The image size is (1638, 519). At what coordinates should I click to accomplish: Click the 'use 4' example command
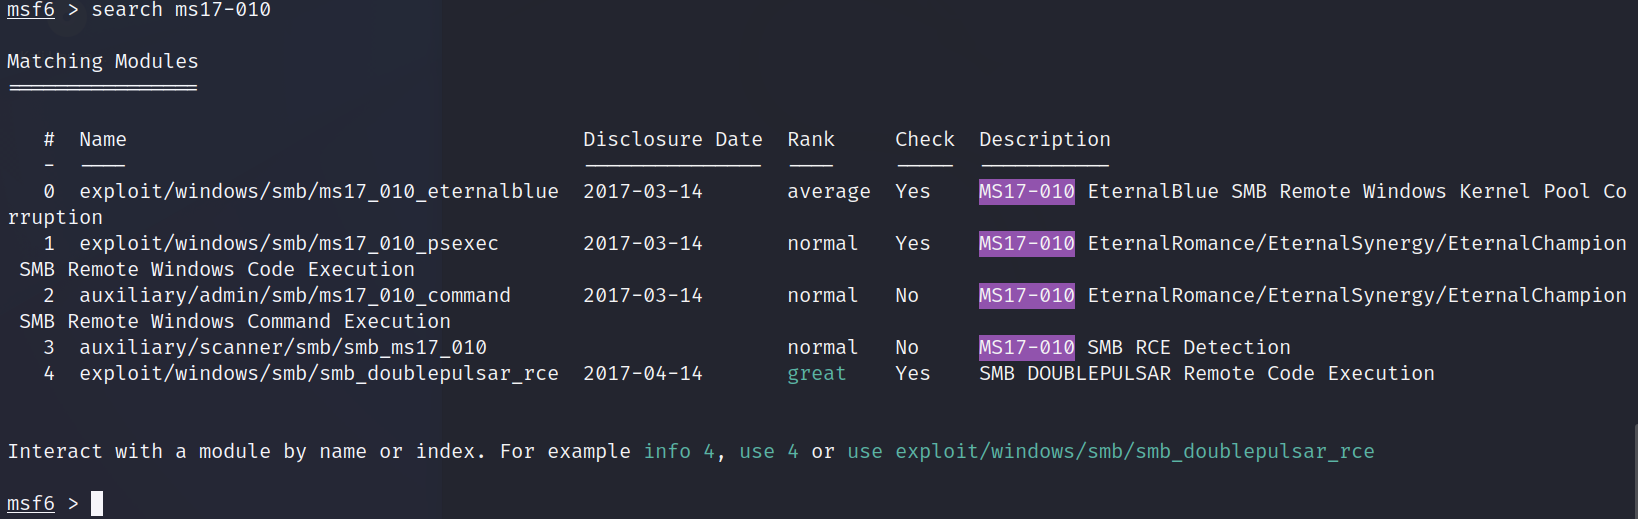click(x=769, y=451)
